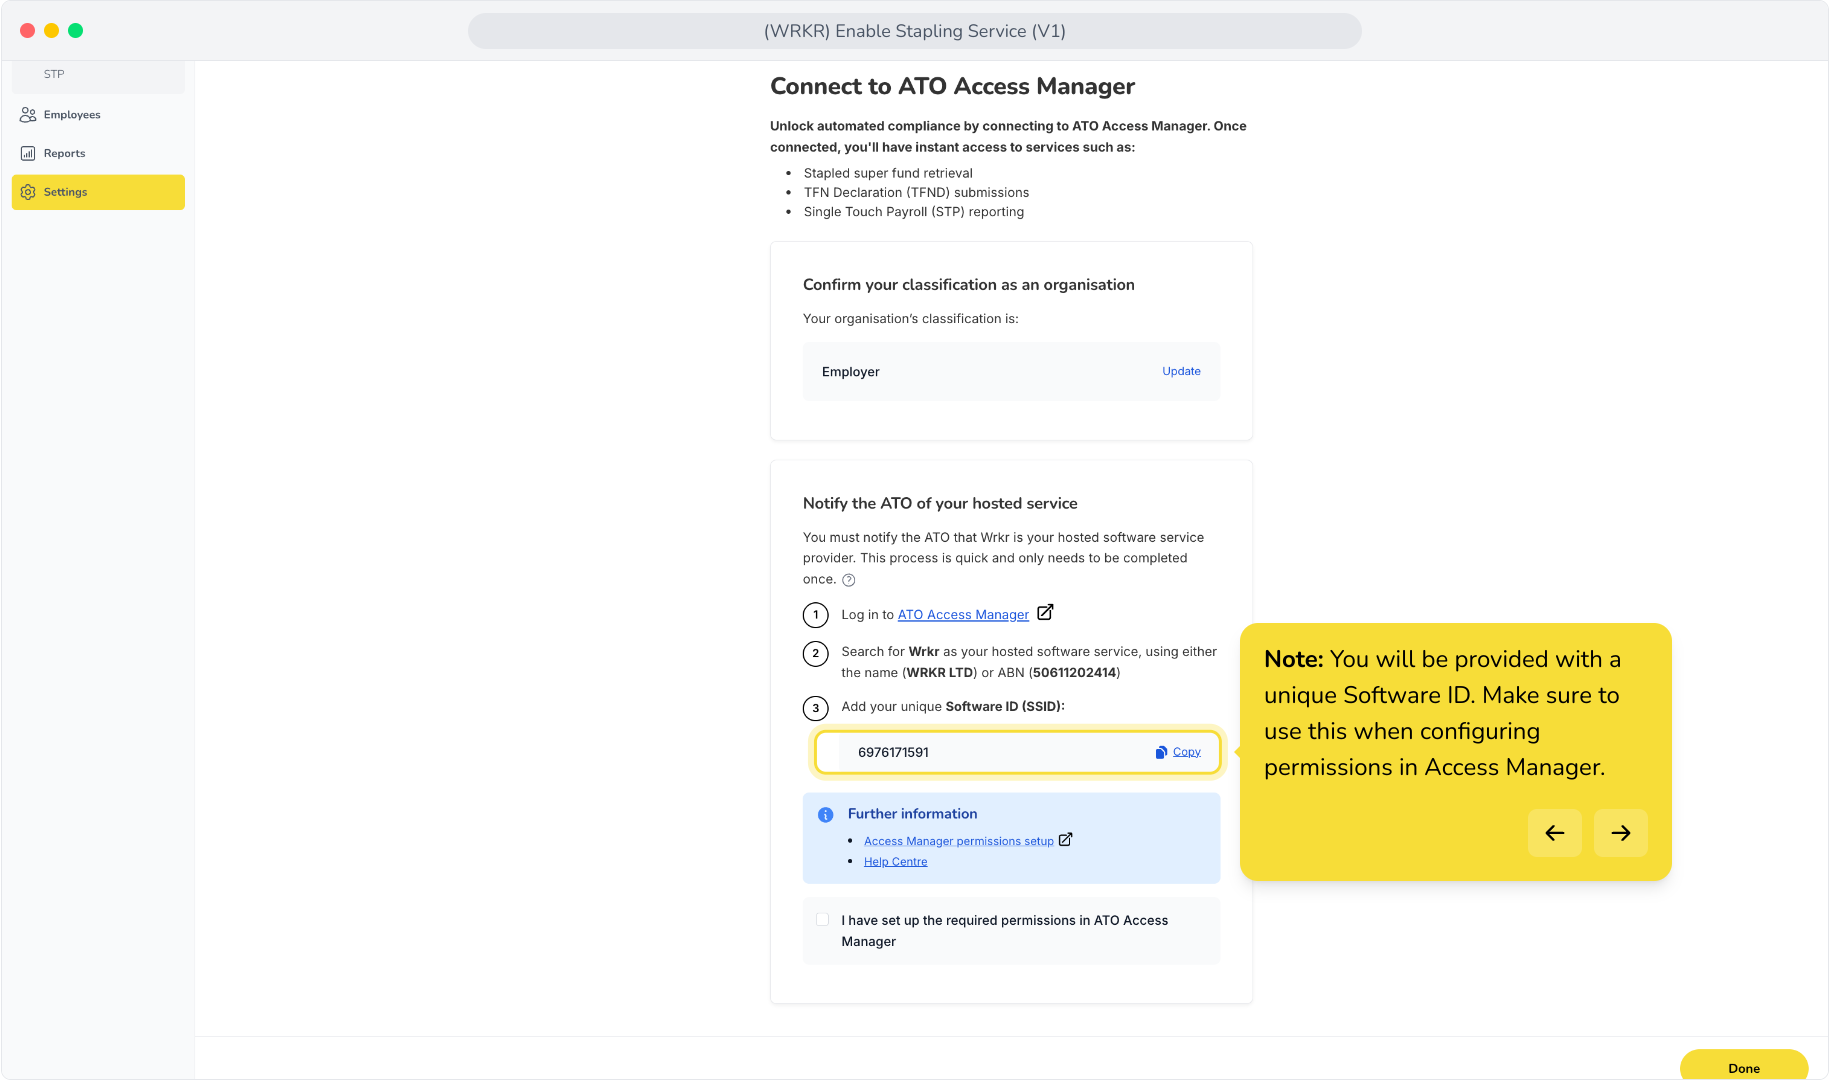Click the blue Further information info icon
Image resolution: width=1830 pixels, height=1080 pixels.
[826, 815]
